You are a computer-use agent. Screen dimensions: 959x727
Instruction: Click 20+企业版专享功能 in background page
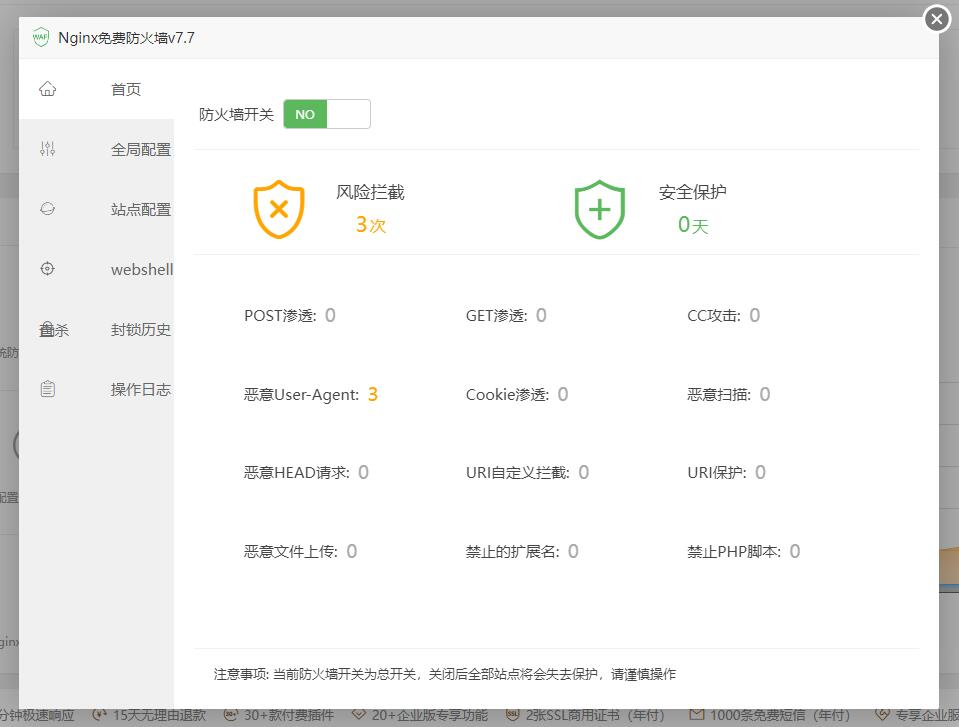[x=429, y=715]
